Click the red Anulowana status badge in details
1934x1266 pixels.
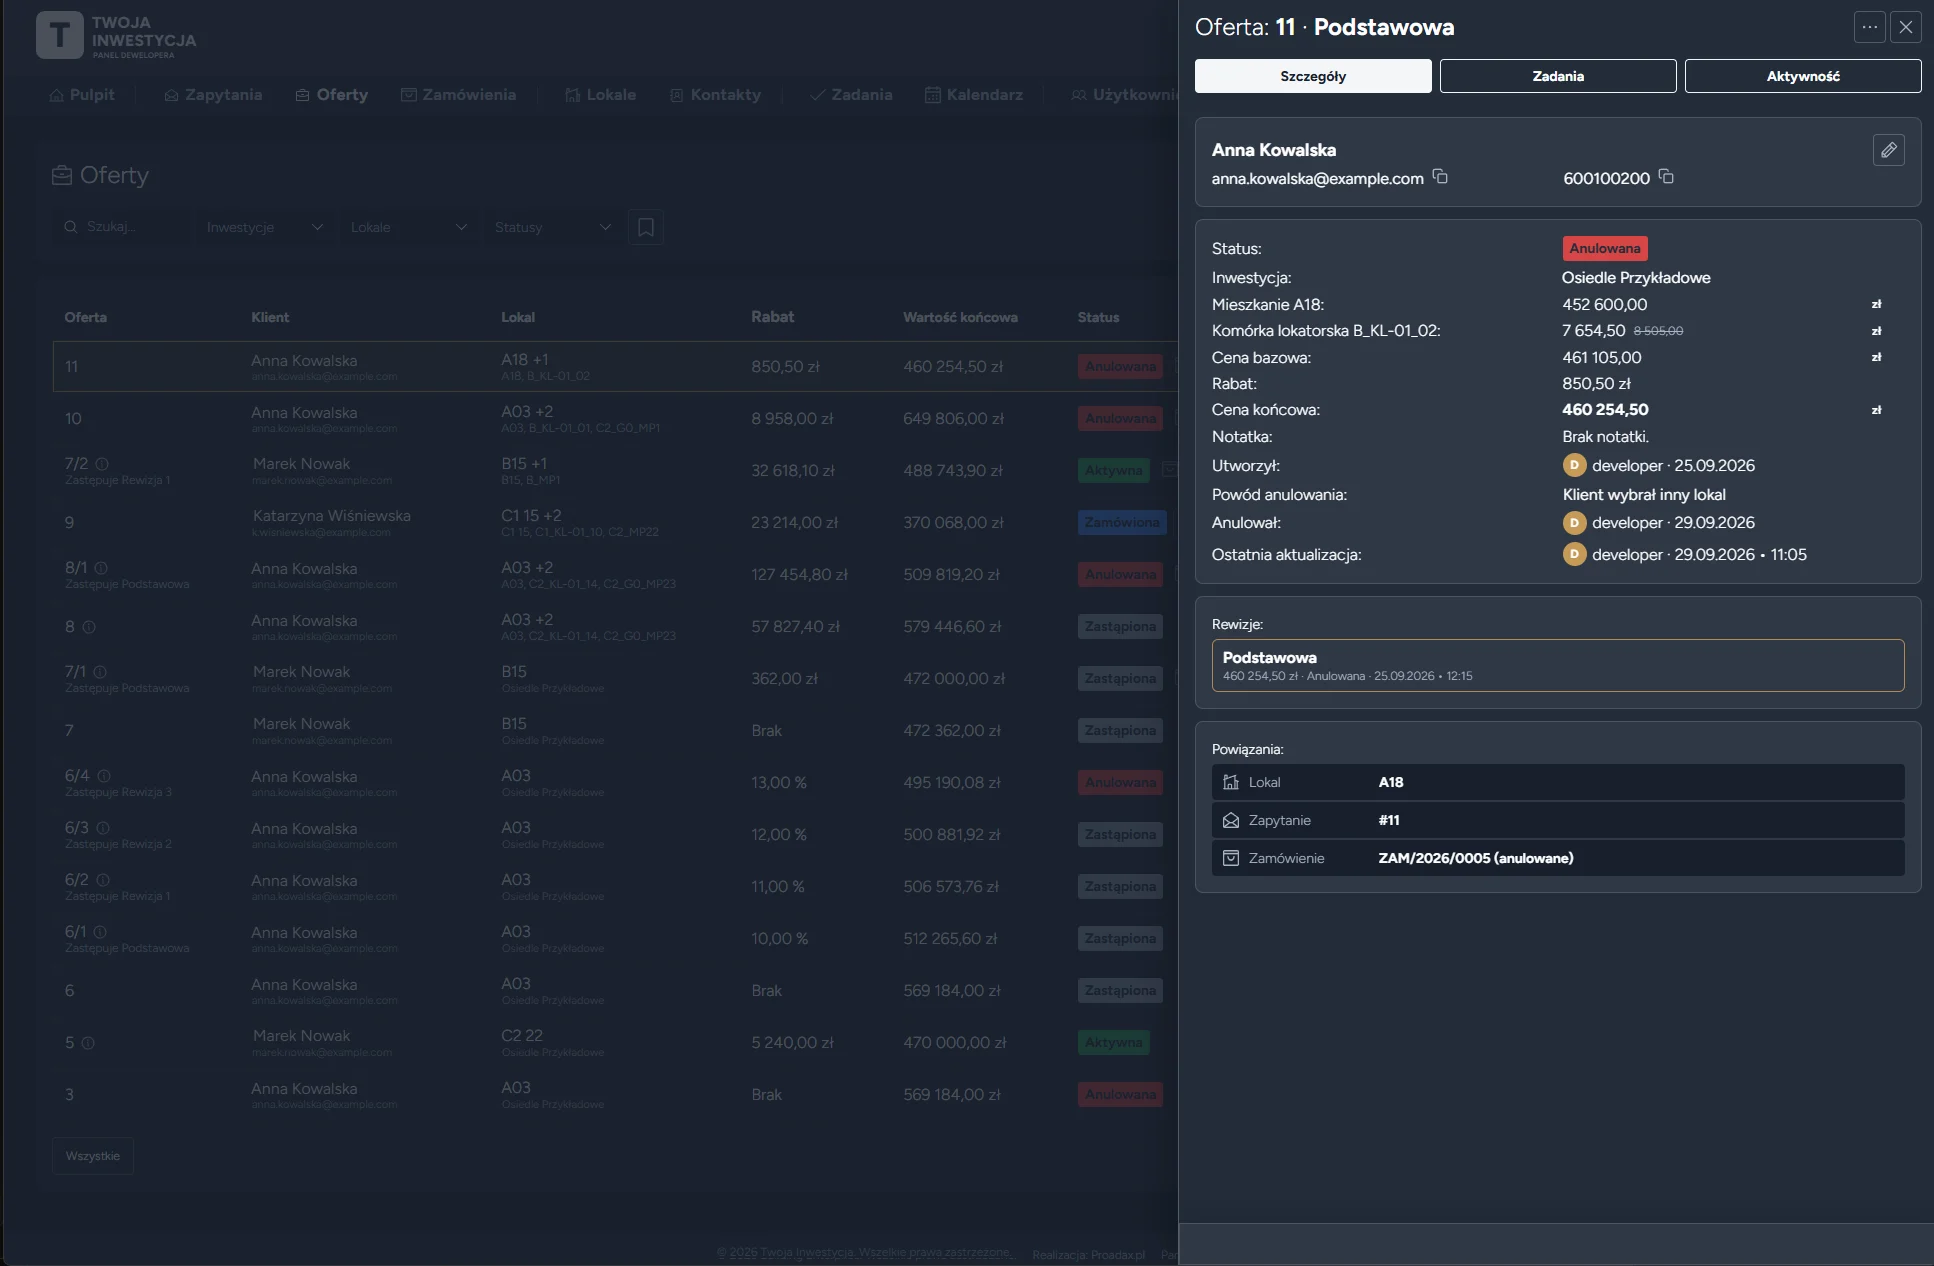[x=1604, y=248]
